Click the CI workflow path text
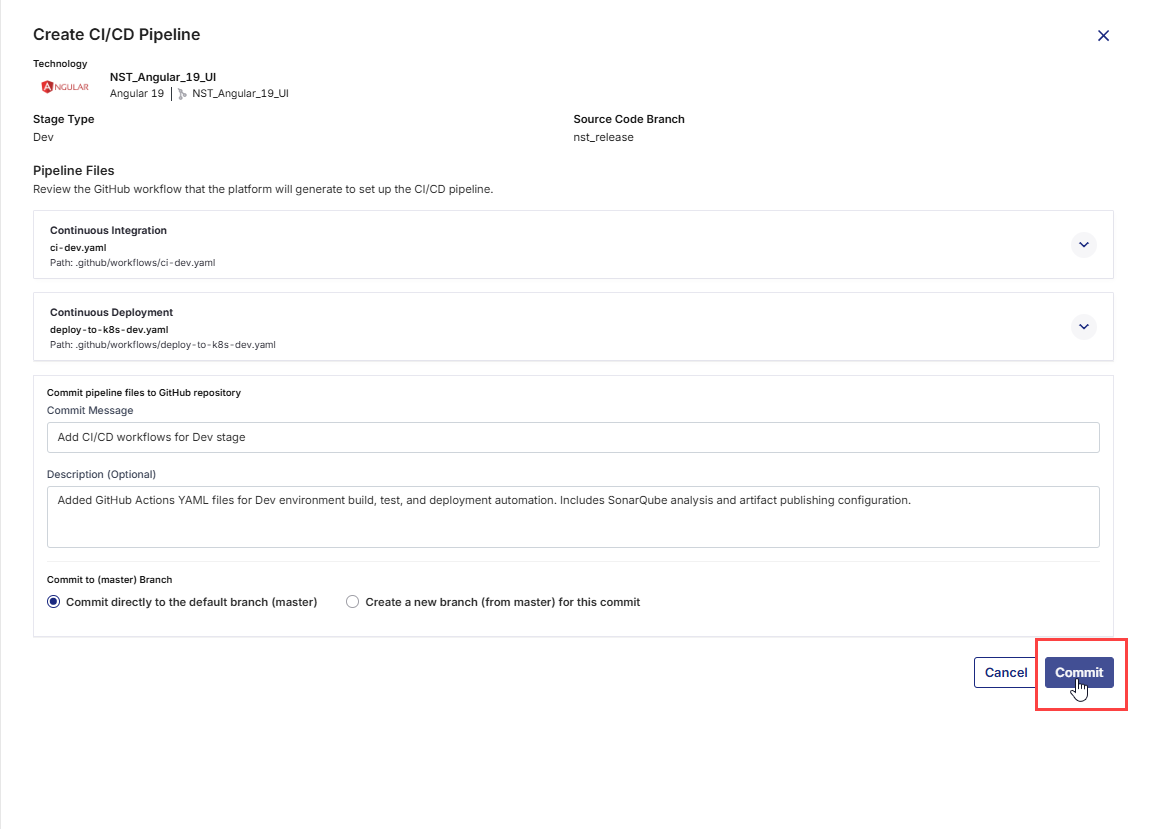 pyautogui.click(x=132, y=263)
